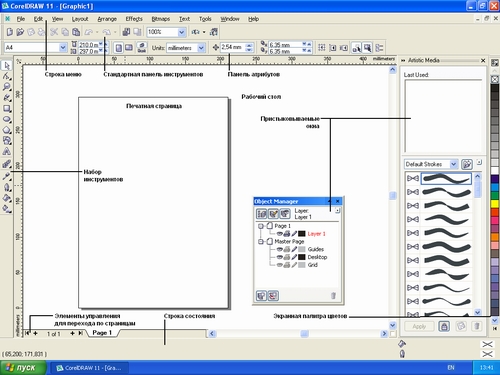Choose the Ellipse tool
This screenshot has width=500, height=375.
(7, 119)
